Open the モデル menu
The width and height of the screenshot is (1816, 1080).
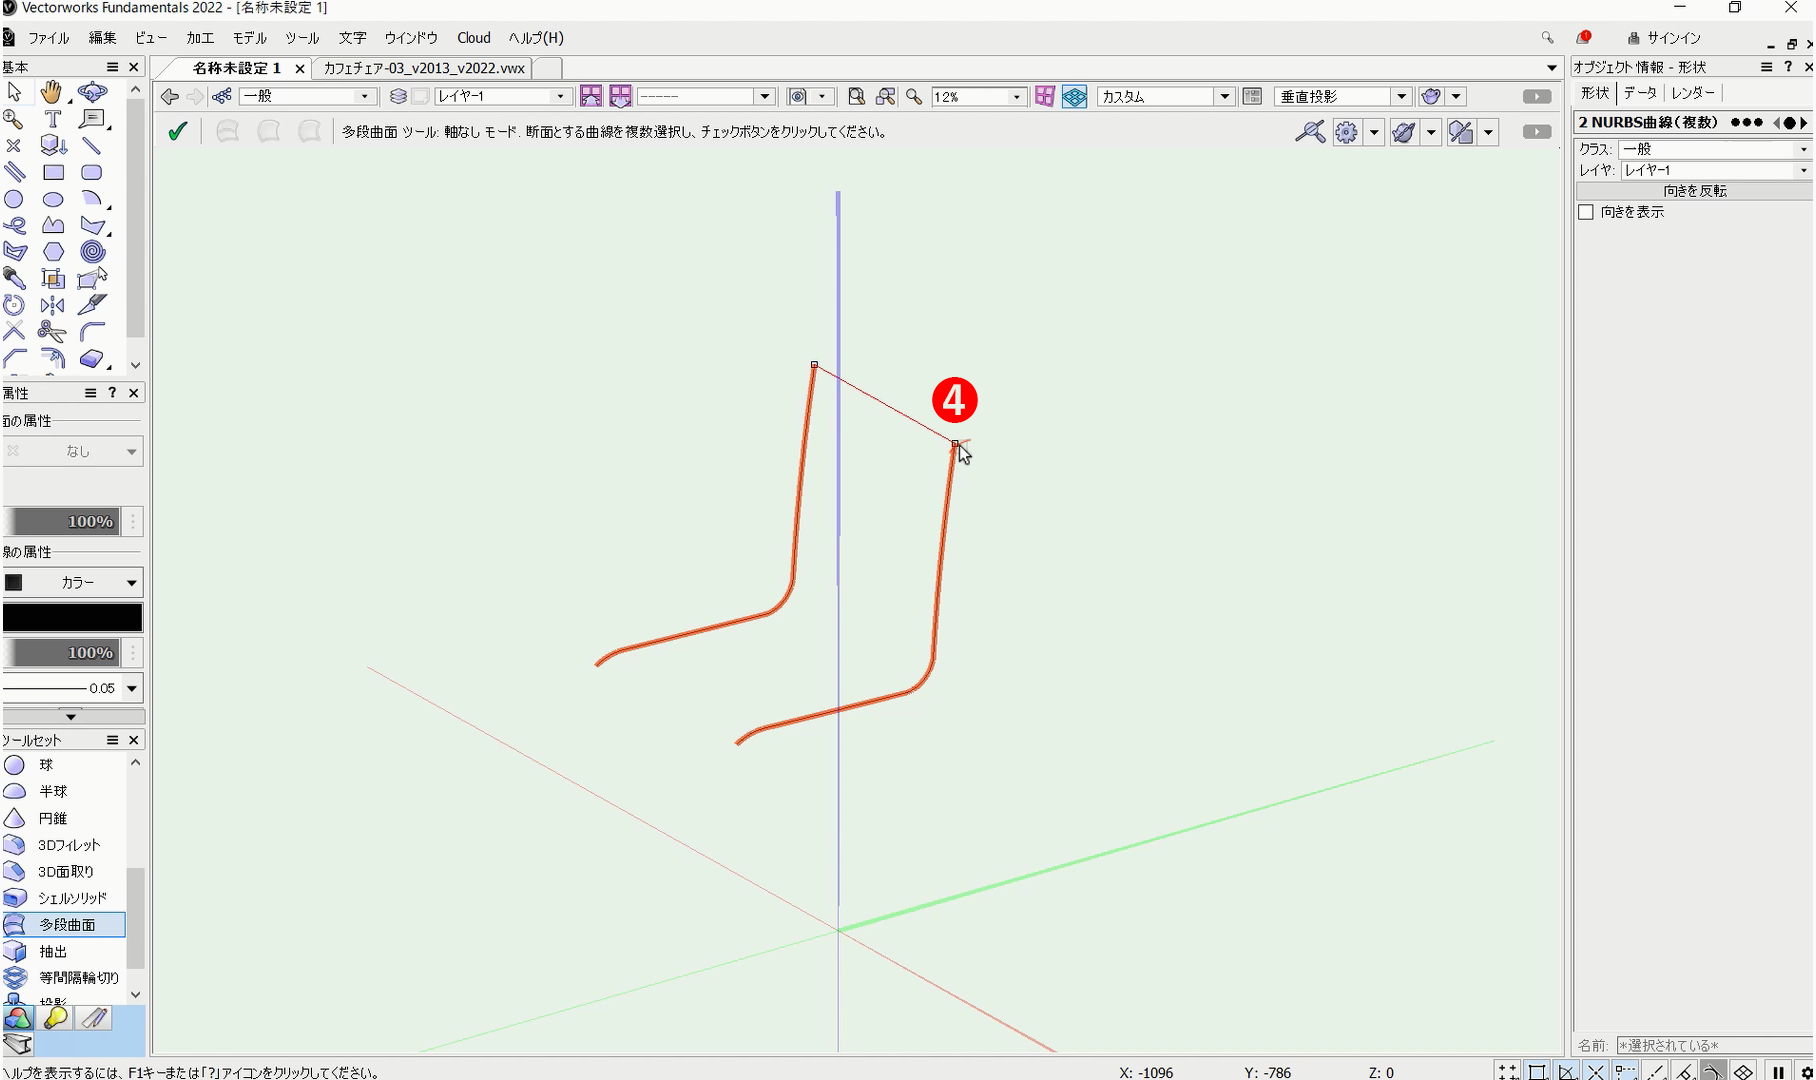pos(250,38)
